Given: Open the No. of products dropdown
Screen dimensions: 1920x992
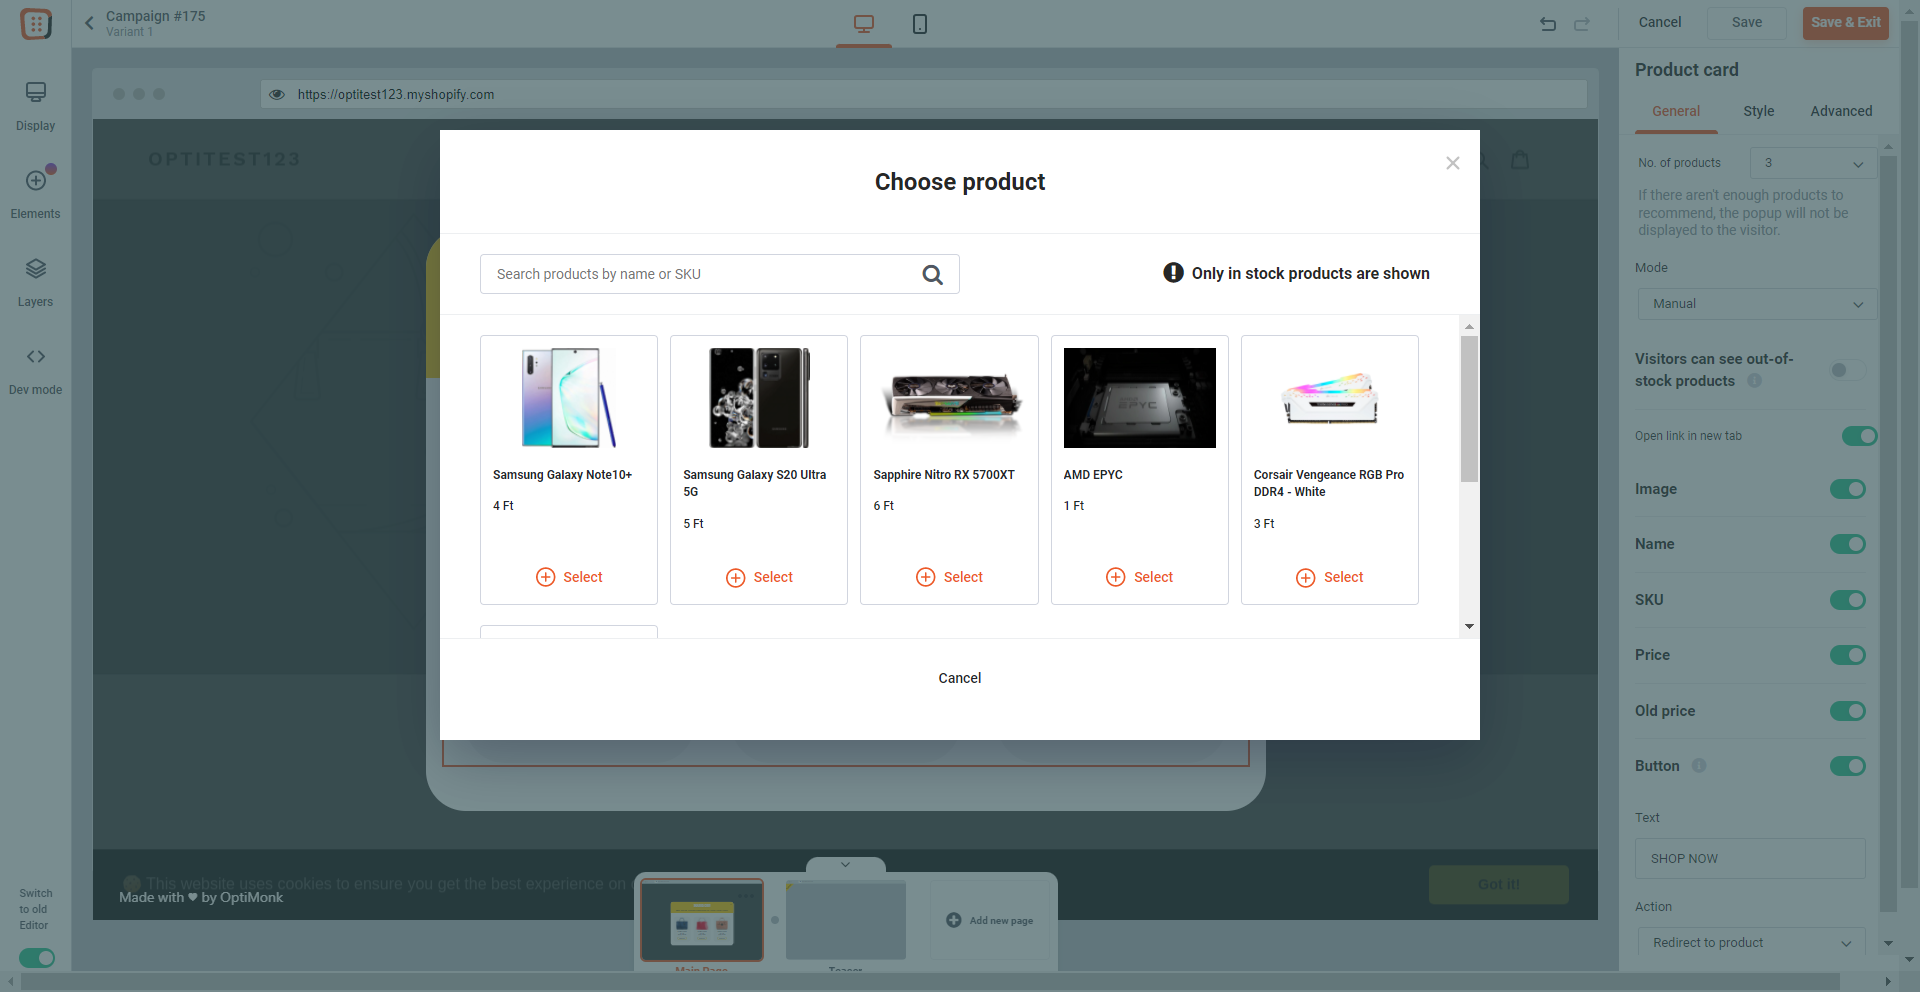Looking at the screenshot, I should [x=1813, y=163].
